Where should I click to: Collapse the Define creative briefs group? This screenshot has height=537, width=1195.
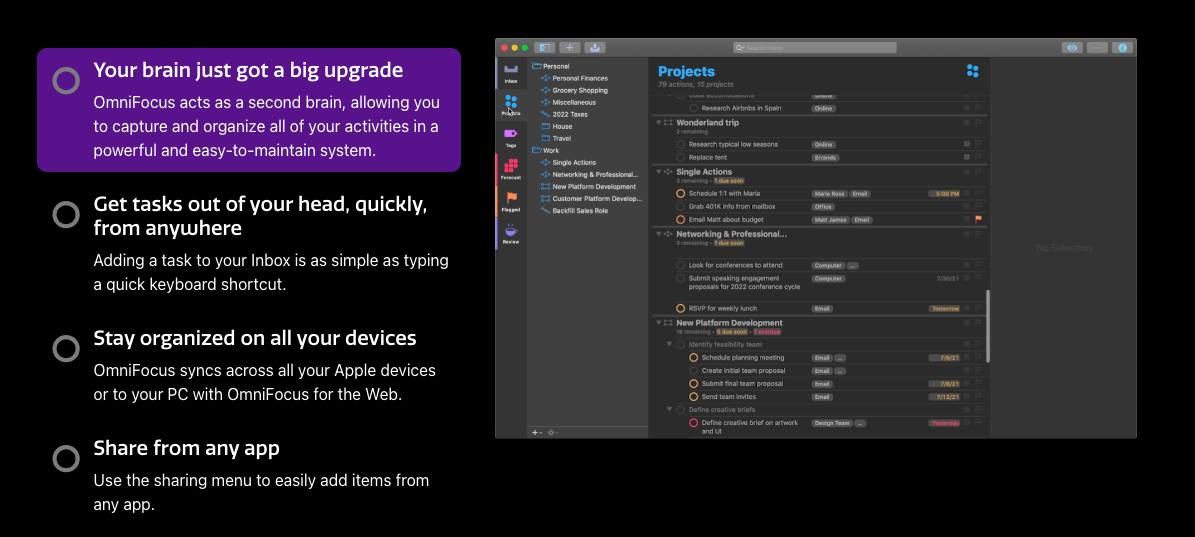[670, 410]
